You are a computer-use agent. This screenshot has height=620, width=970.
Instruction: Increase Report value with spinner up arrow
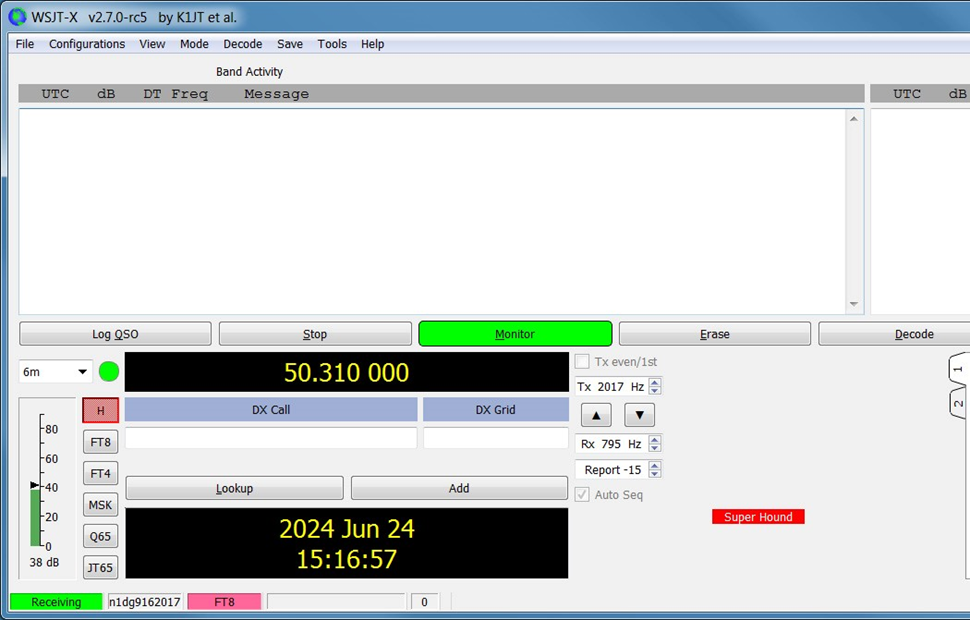click(x=655, y=465)
